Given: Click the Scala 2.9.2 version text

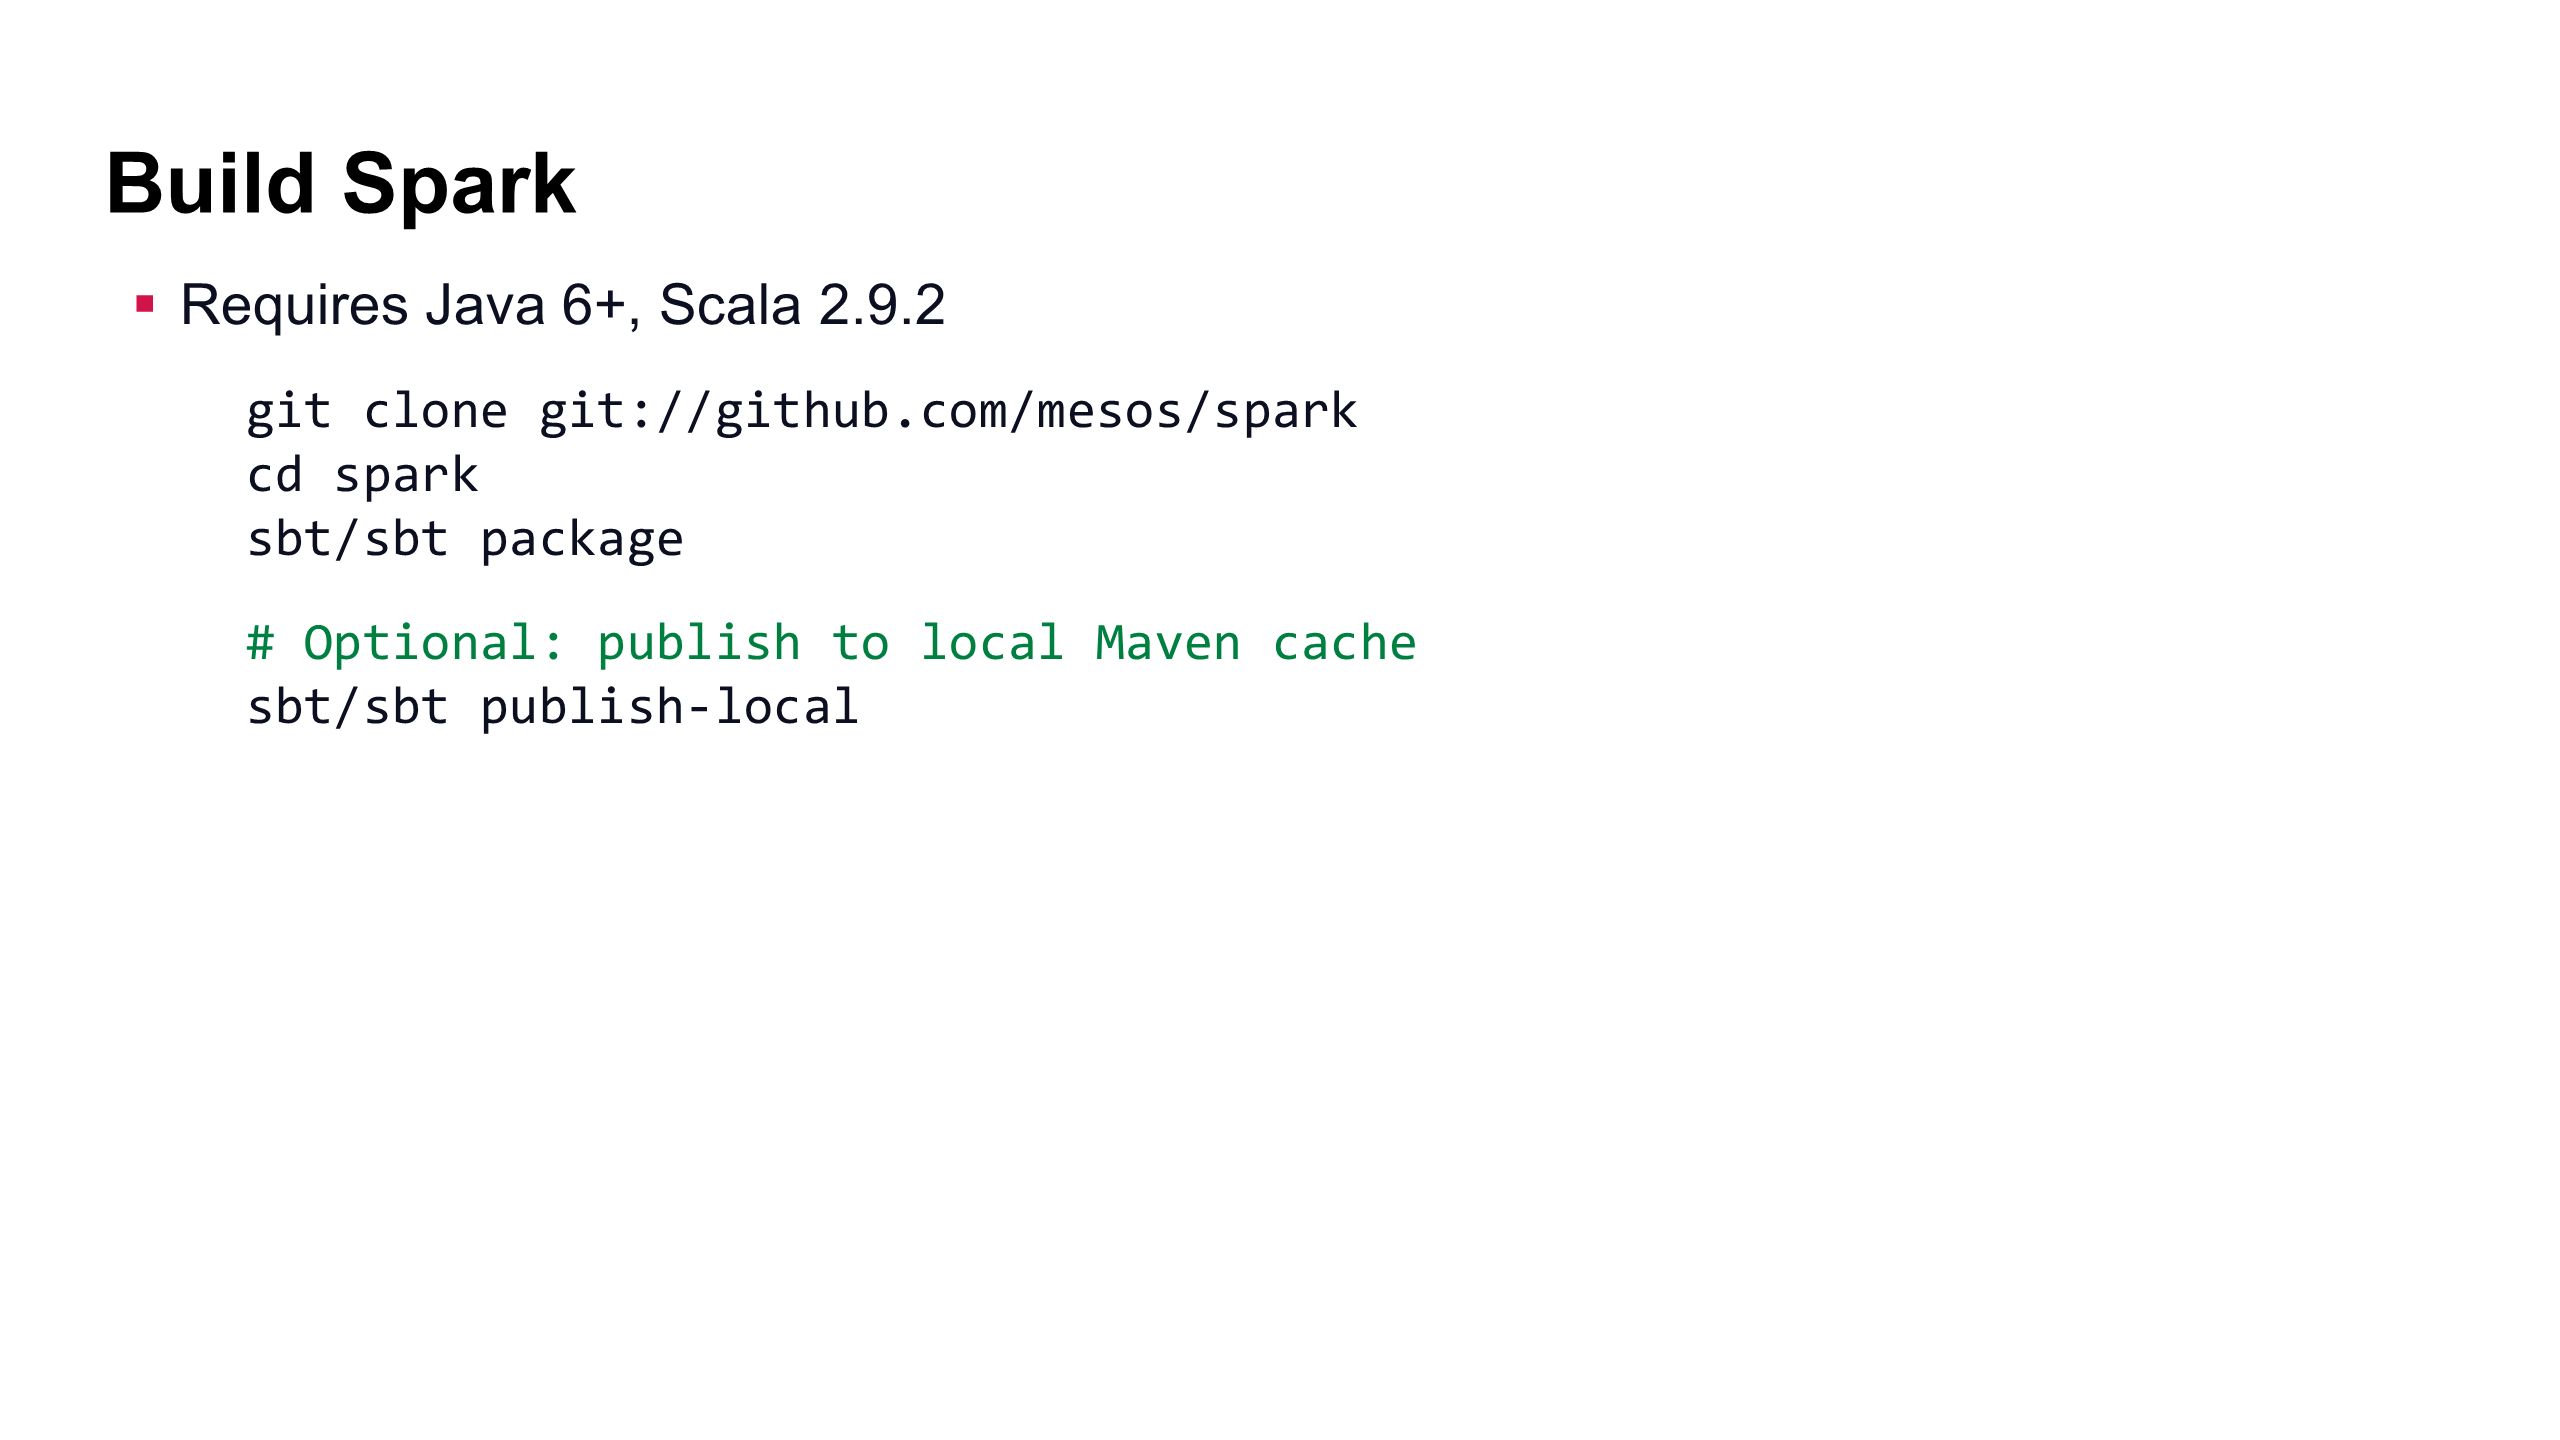Looking at the screenshot, I should pyautogui.click(x=802, y=305).
